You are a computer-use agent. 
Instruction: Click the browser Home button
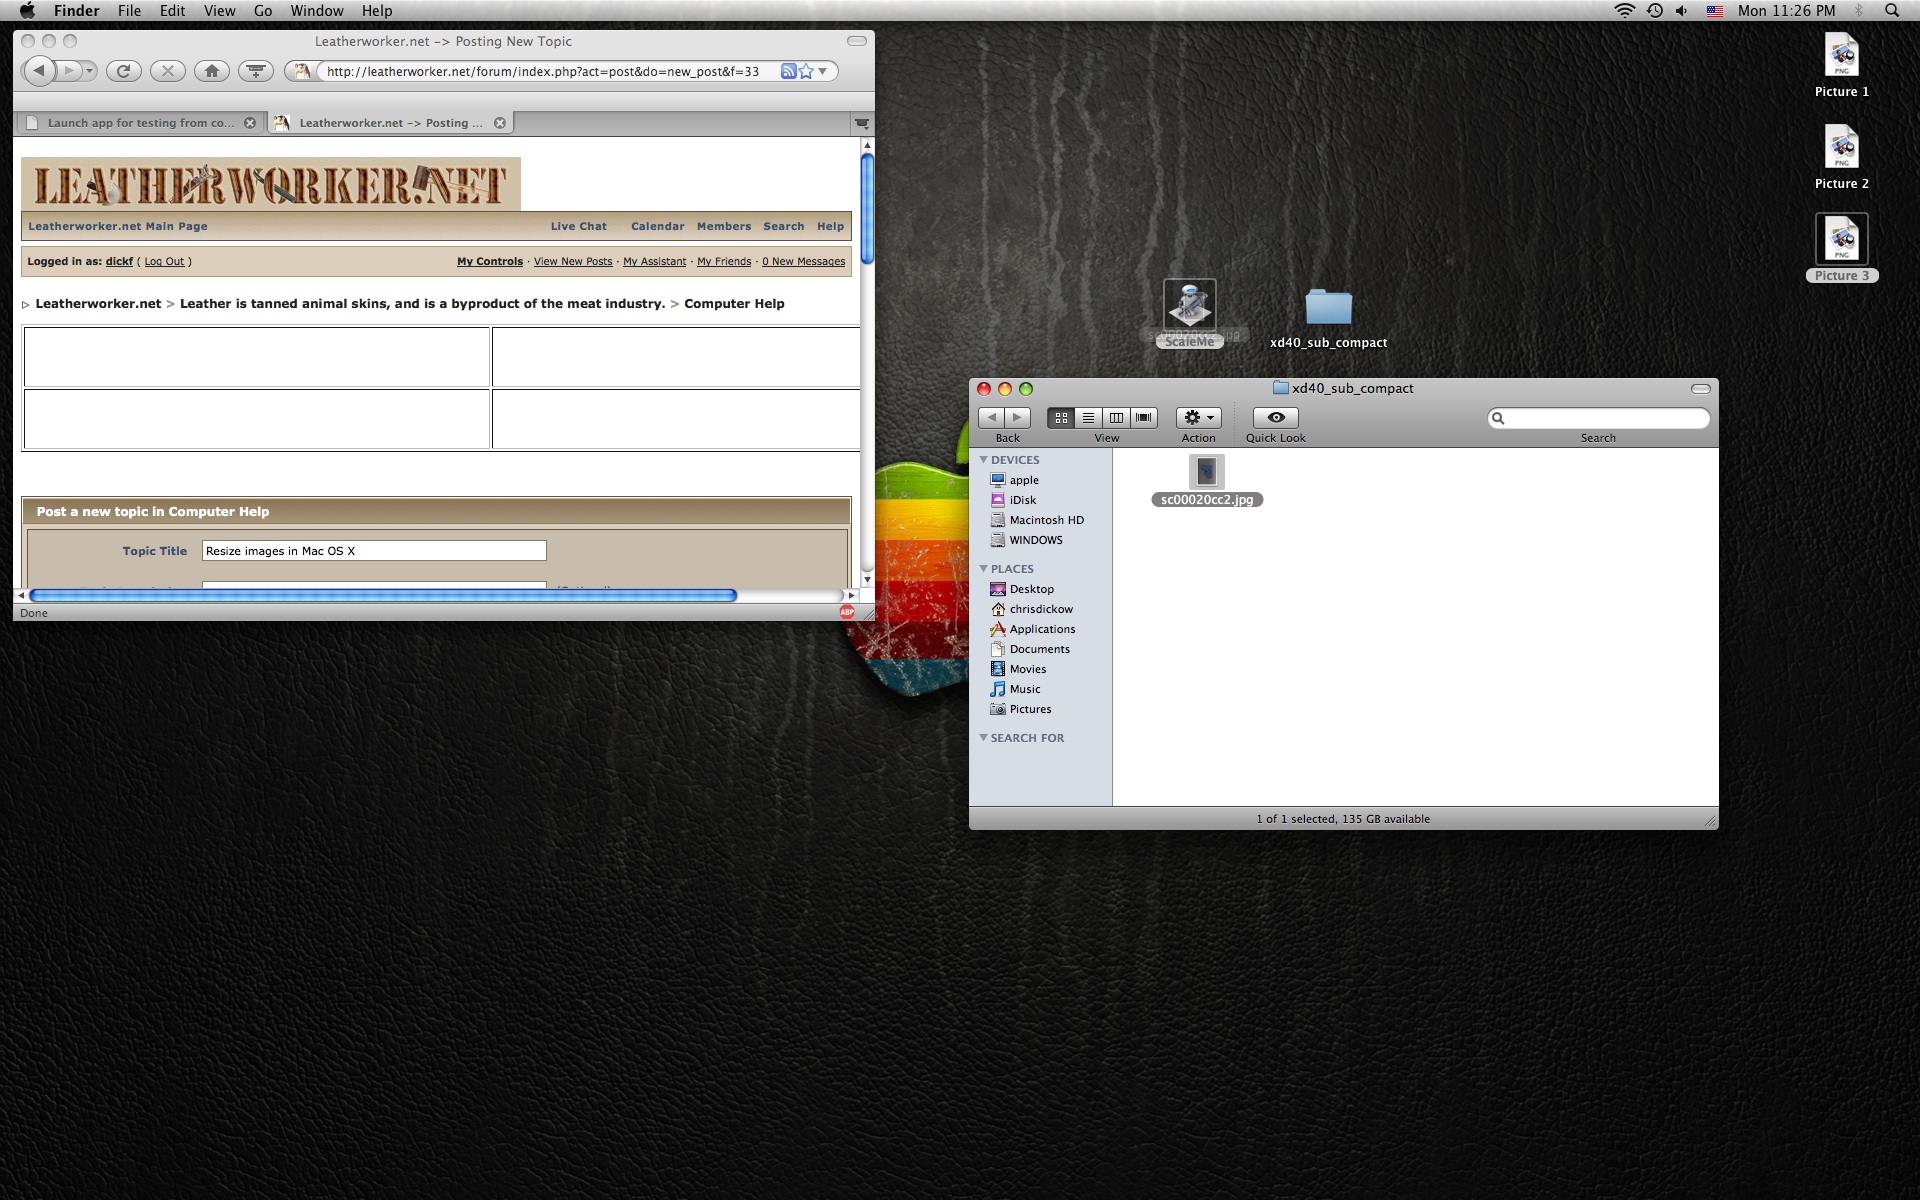[x=211, y=71]
